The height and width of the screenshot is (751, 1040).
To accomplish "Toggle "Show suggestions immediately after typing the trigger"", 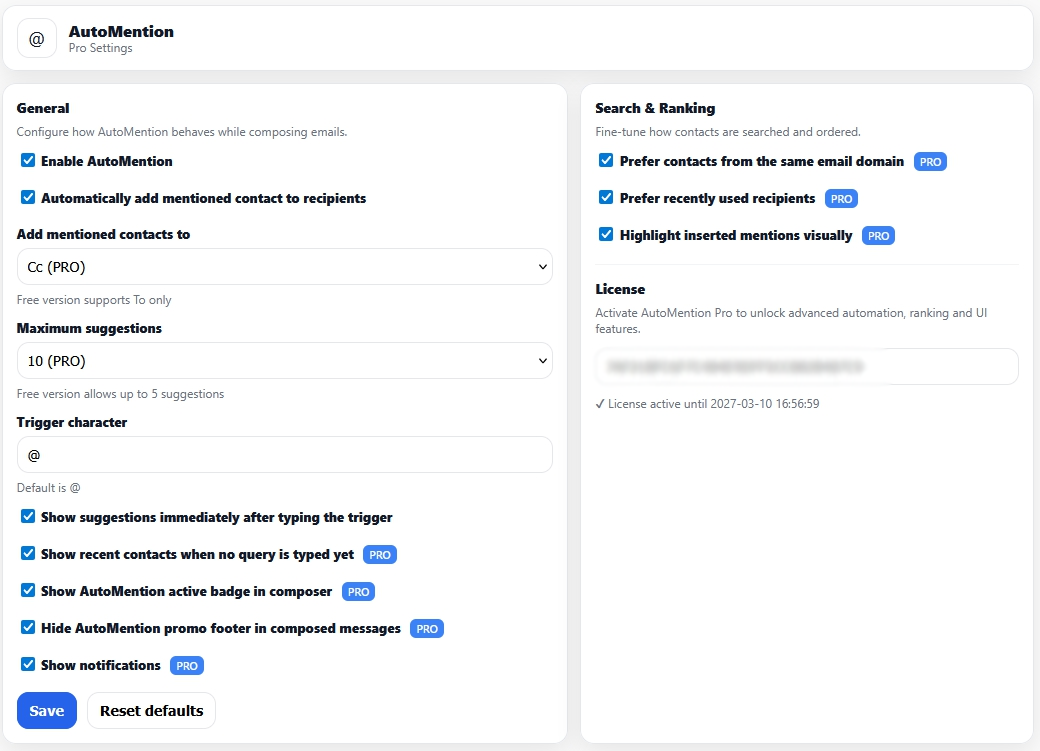I will click(28, 517).
